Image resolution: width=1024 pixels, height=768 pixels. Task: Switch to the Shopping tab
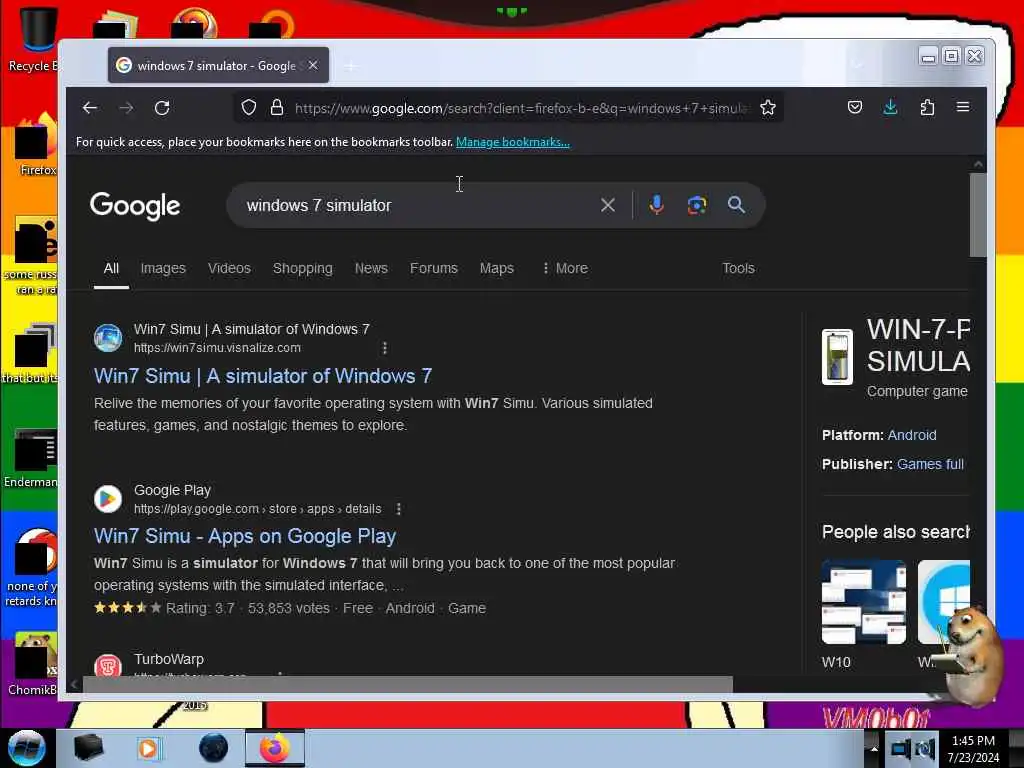[302, 268]
